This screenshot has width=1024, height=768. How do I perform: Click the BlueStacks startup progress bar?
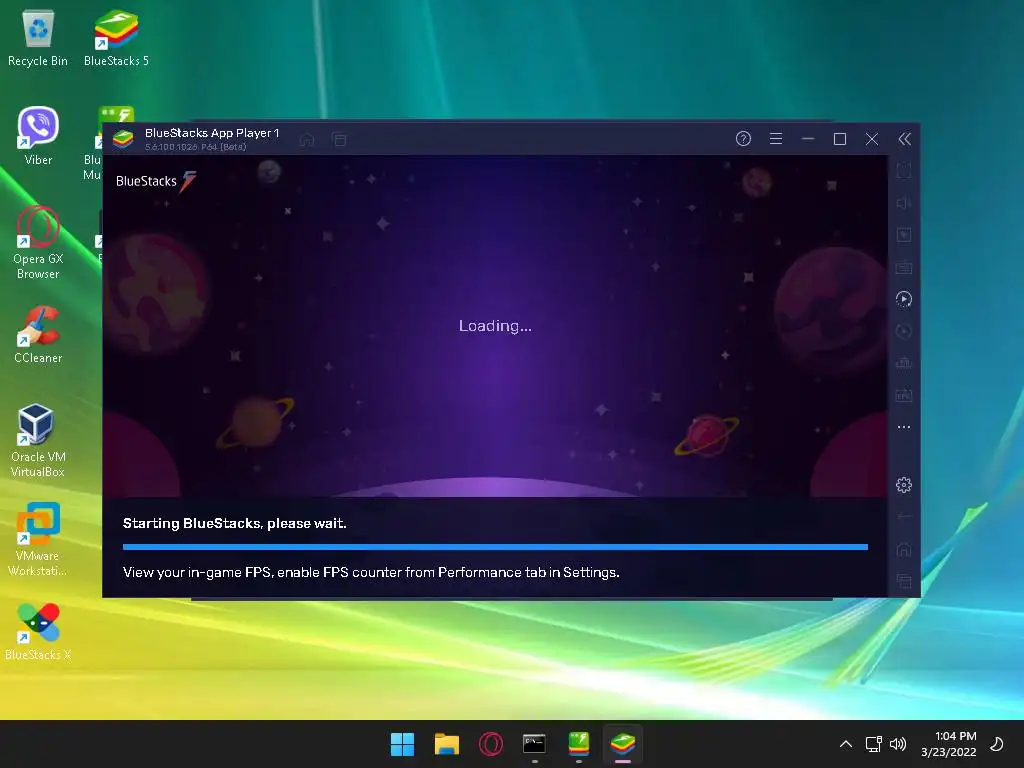[x=495, y=547]
